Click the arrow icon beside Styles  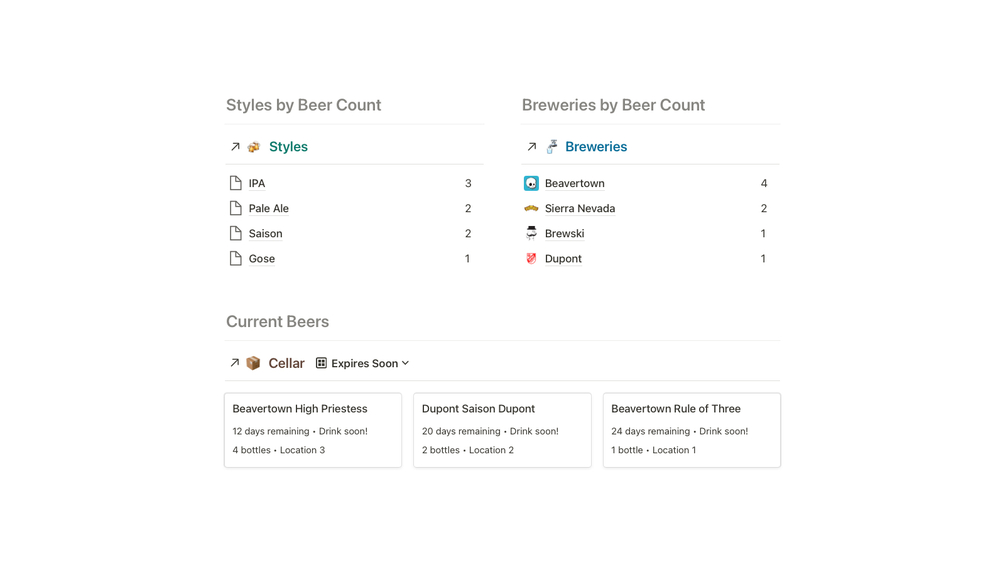point(235,147)
